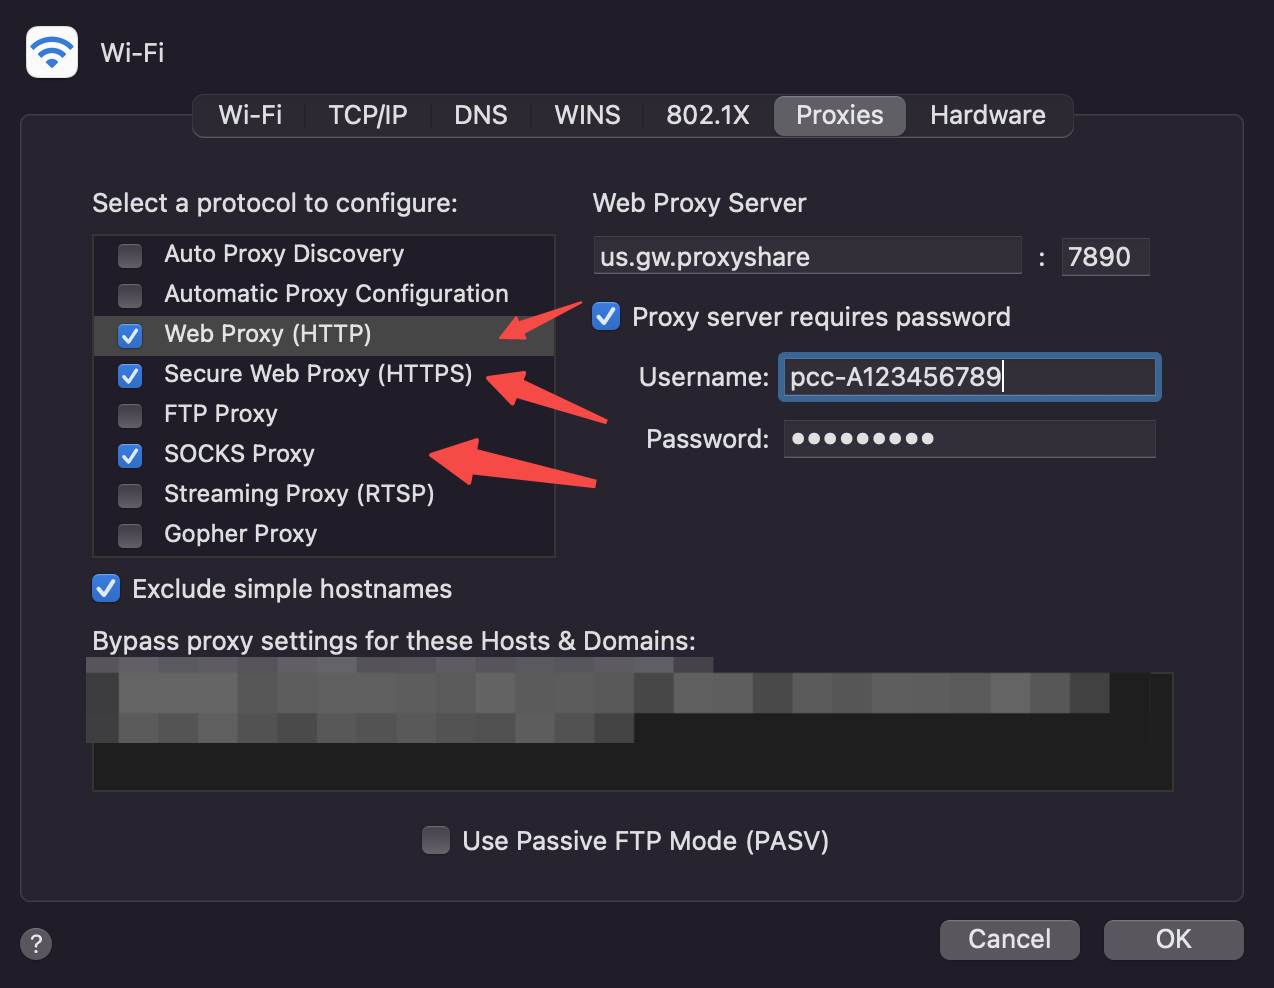Enable Auto Proxy Discovery checkbox
The image size is (1274, 988).
(130, 255)
